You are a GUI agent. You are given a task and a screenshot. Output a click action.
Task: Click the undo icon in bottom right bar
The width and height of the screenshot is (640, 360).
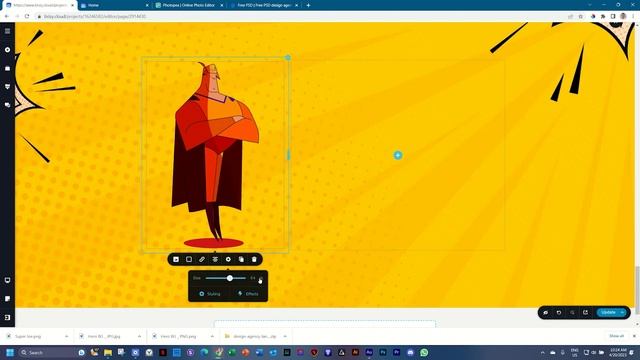(x=559, y=313)
